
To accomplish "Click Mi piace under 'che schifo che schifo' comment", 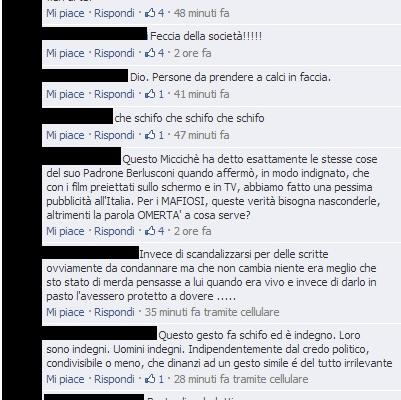I will click(65, 135).
